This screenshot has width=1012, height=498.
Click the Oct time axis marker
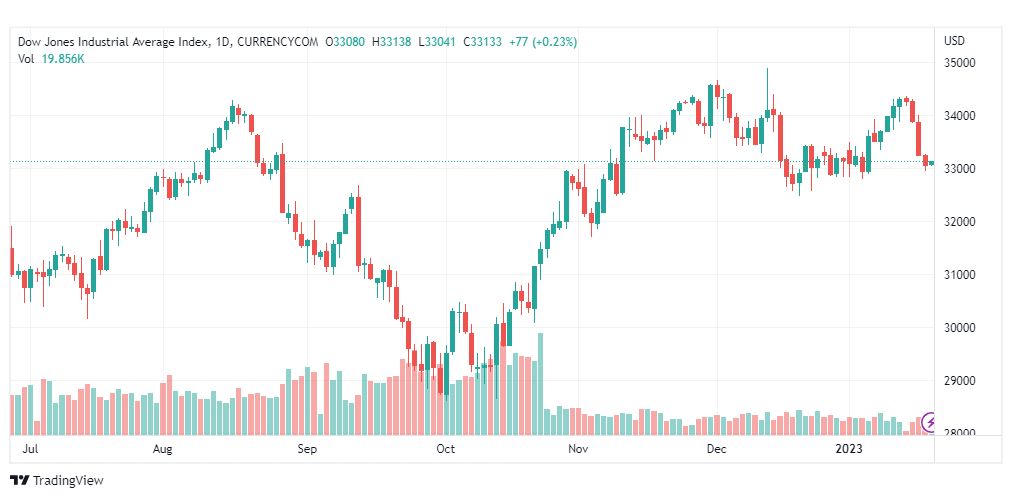446,450
